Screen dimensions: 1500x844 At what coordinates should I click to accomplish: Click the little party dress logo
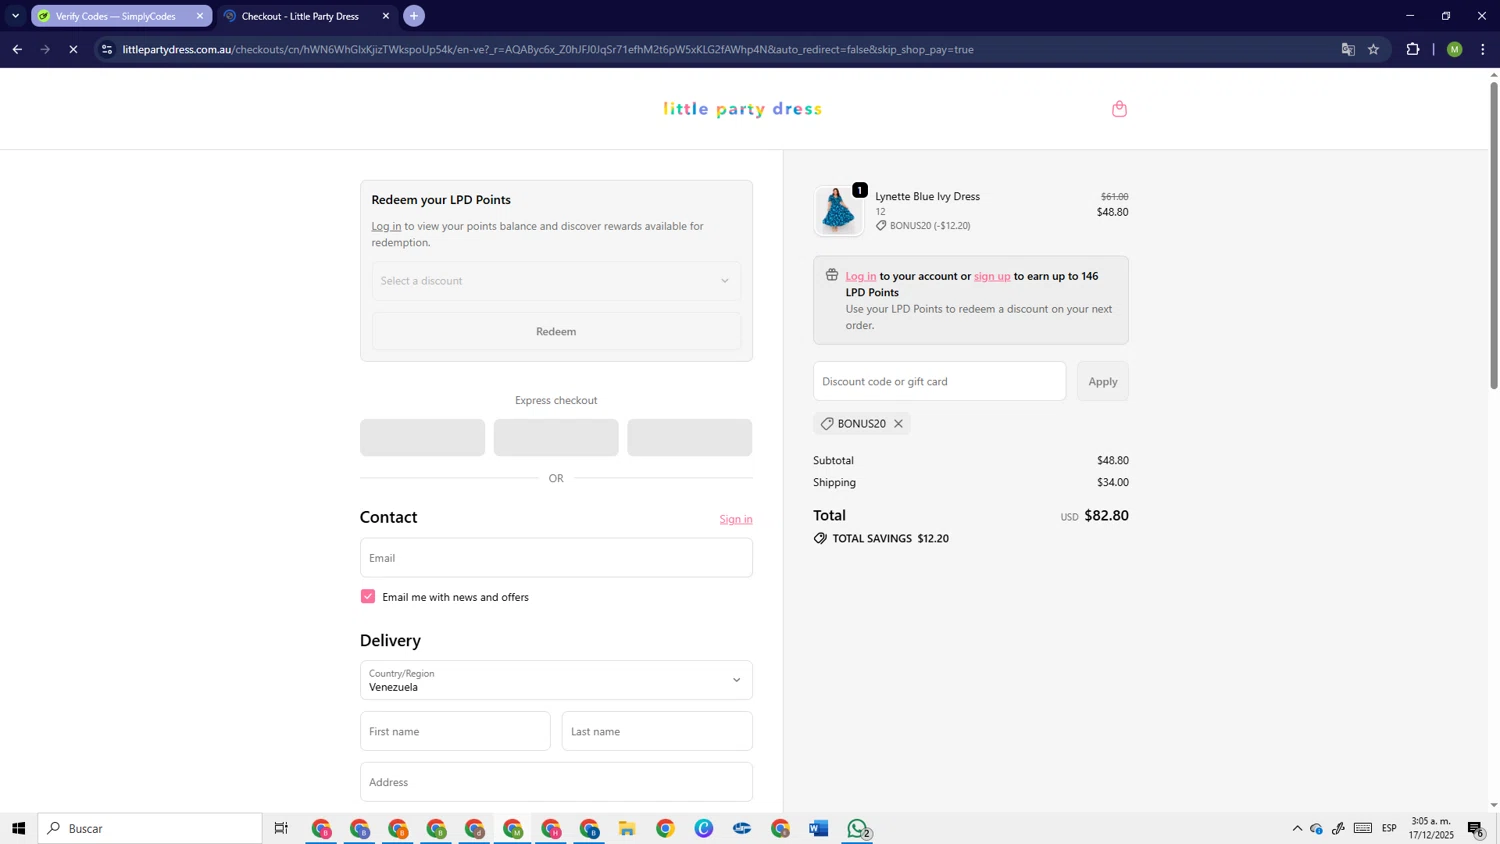(x=742, y=109)
